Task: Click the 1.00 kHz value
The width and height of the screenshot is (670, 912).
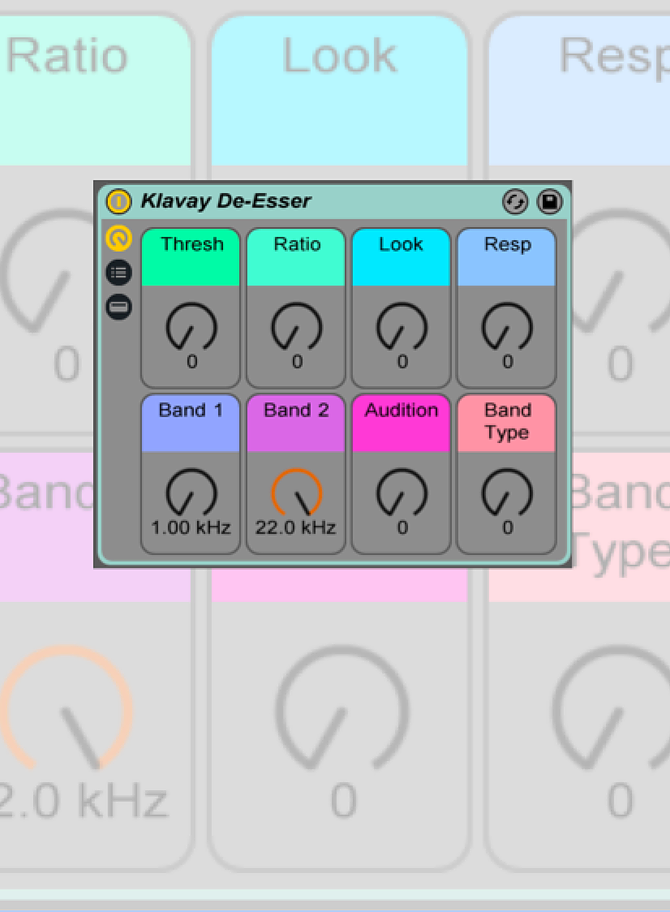Action: (x=191, y=528)
